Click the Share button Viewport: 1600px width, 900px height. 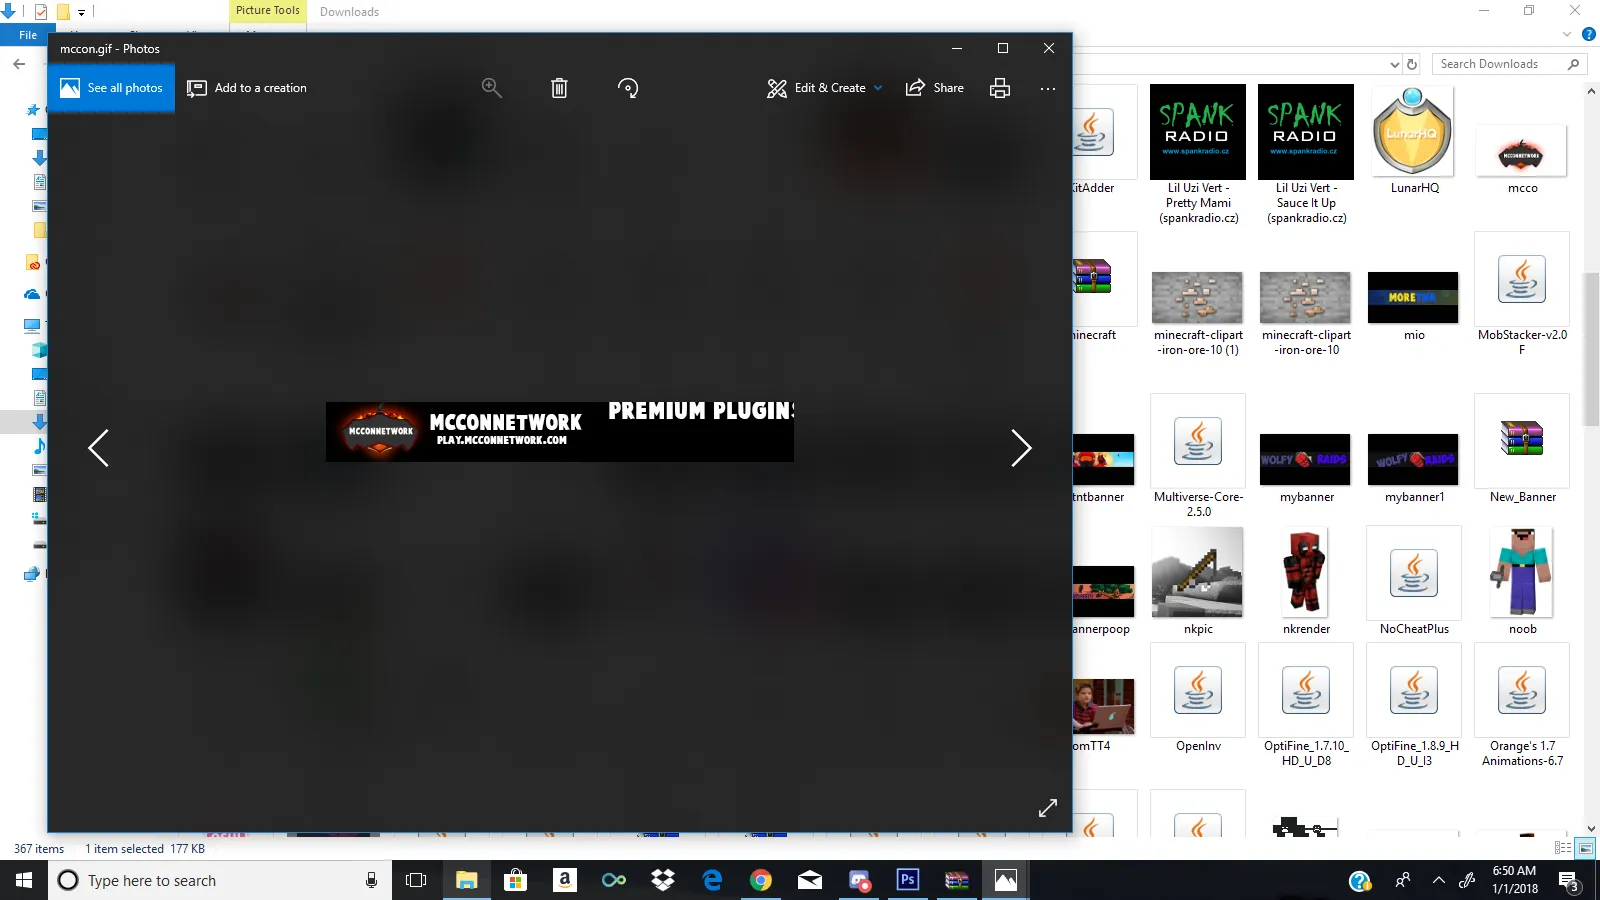tap(935, 88)
